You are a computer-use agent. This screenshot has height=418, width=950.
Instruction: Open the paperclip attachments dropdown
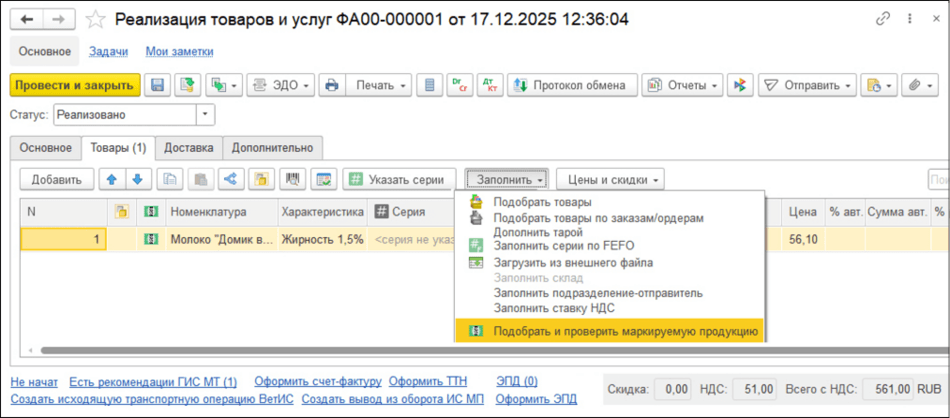click(920, 85)
